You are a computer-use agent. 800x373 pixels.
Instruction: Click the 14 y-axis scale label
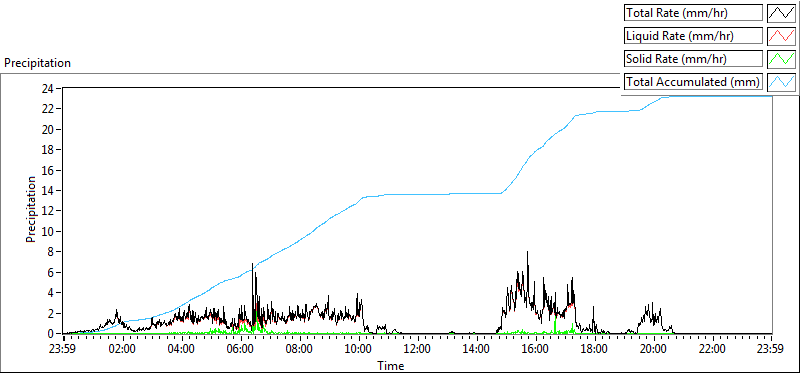tap(49, 190)
